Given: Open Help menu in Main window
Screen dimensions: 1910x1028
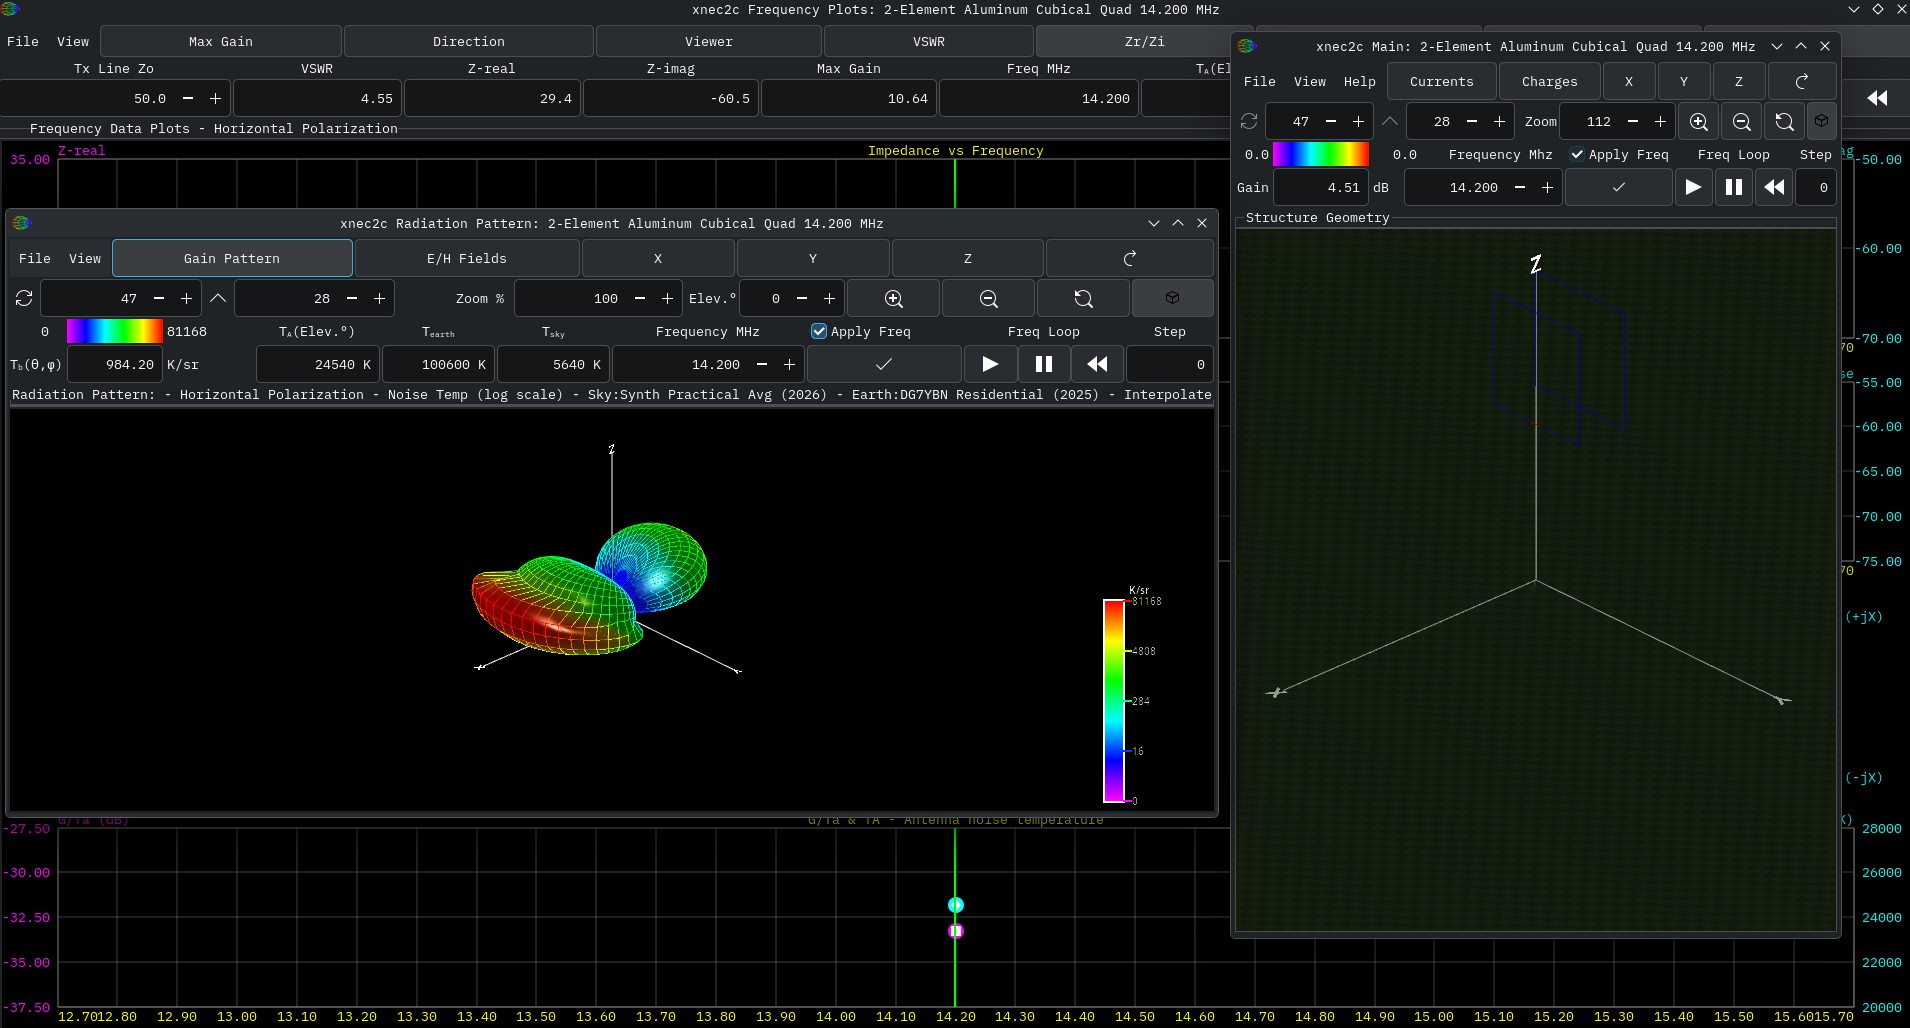Looking at the screenshot, I should coord(1360,81).
